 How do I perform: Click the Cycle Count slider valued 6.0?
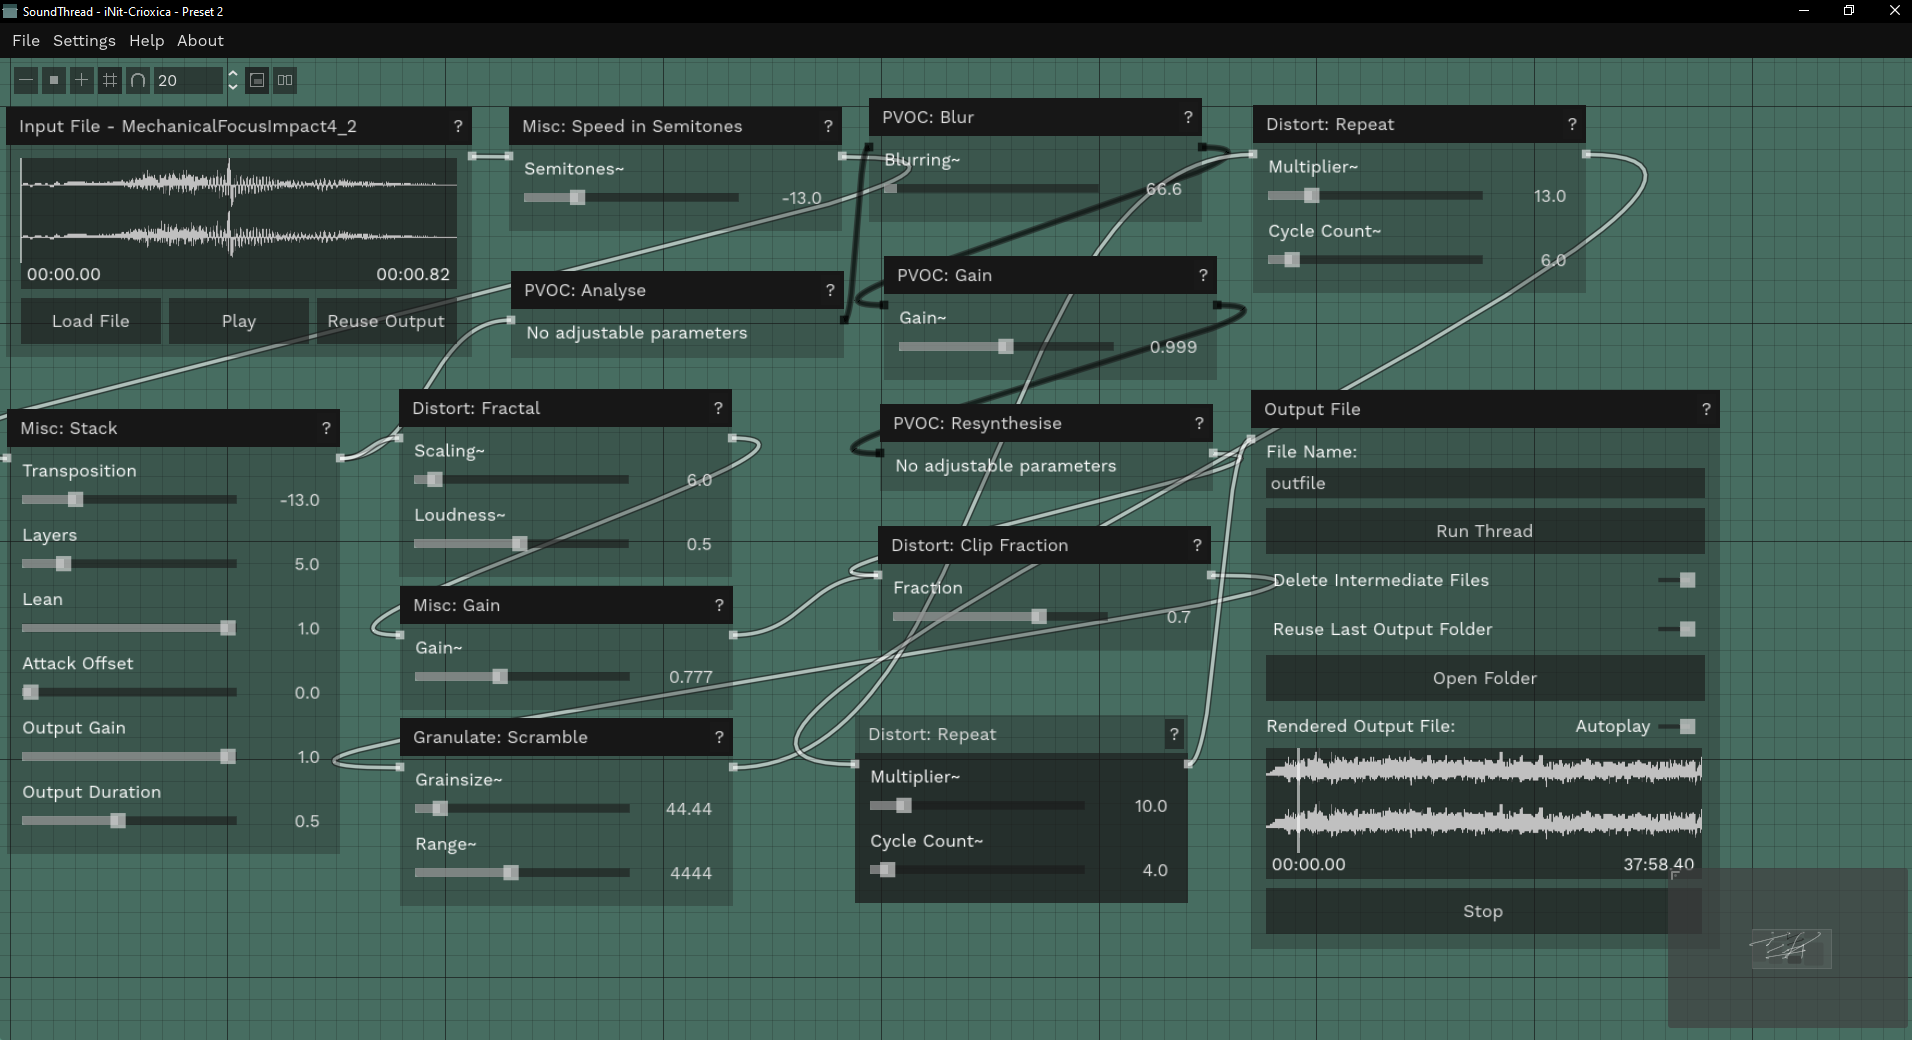(1375, 260)
